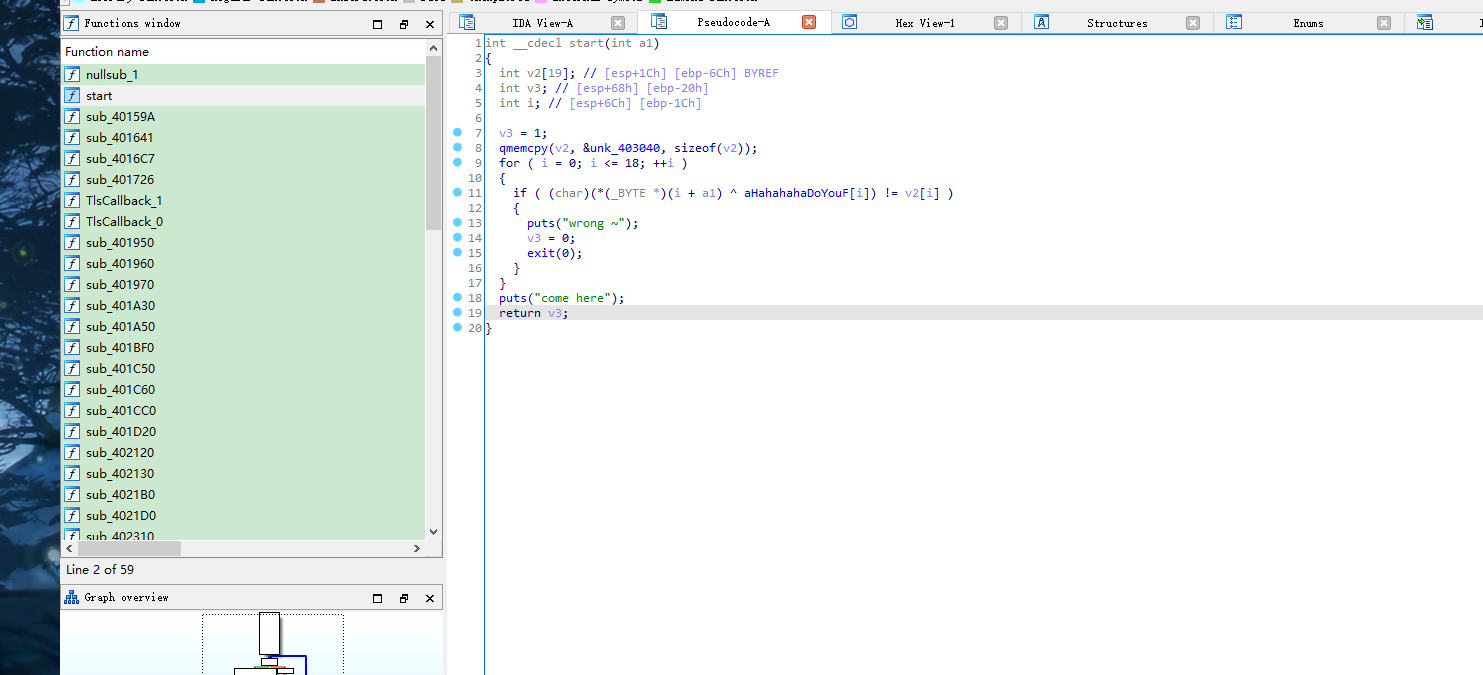
Task: Close the Functions window panel
Action: (x=430, y=24)
